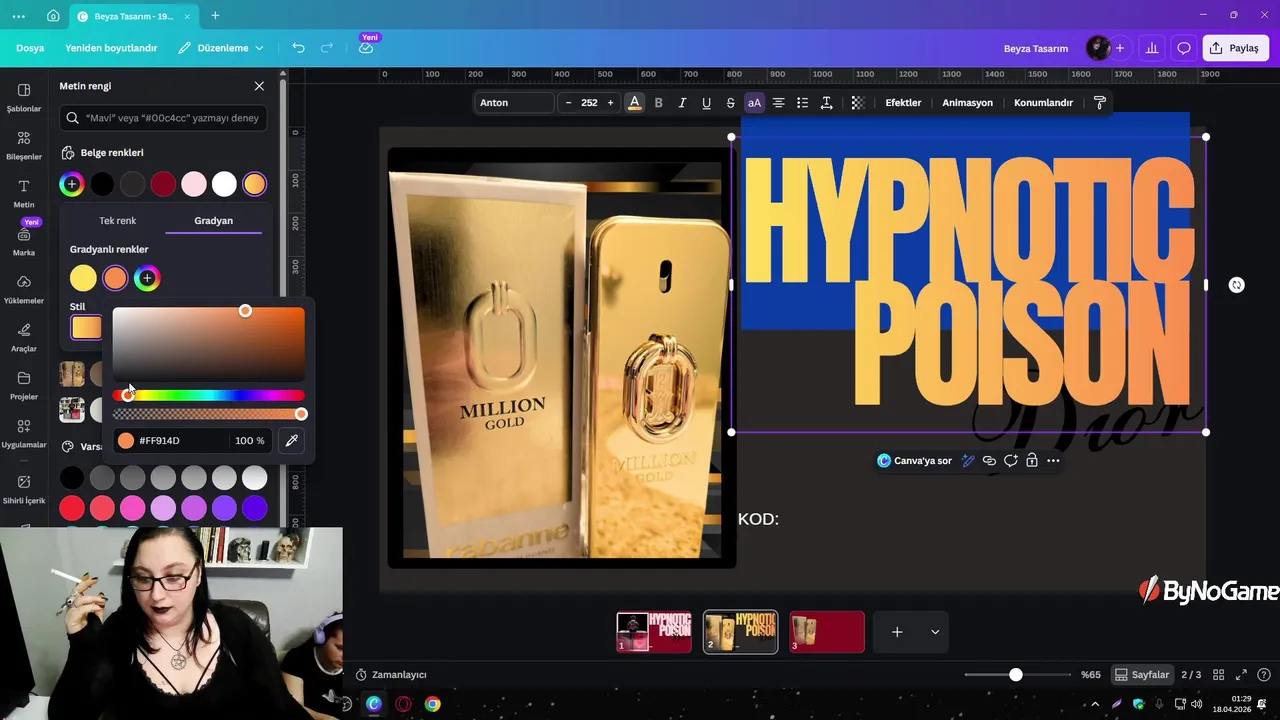Pick color with the eyedropper tool
Image resolution: width=1280 pixels, height=720 pixels.
tap(292, 440)
